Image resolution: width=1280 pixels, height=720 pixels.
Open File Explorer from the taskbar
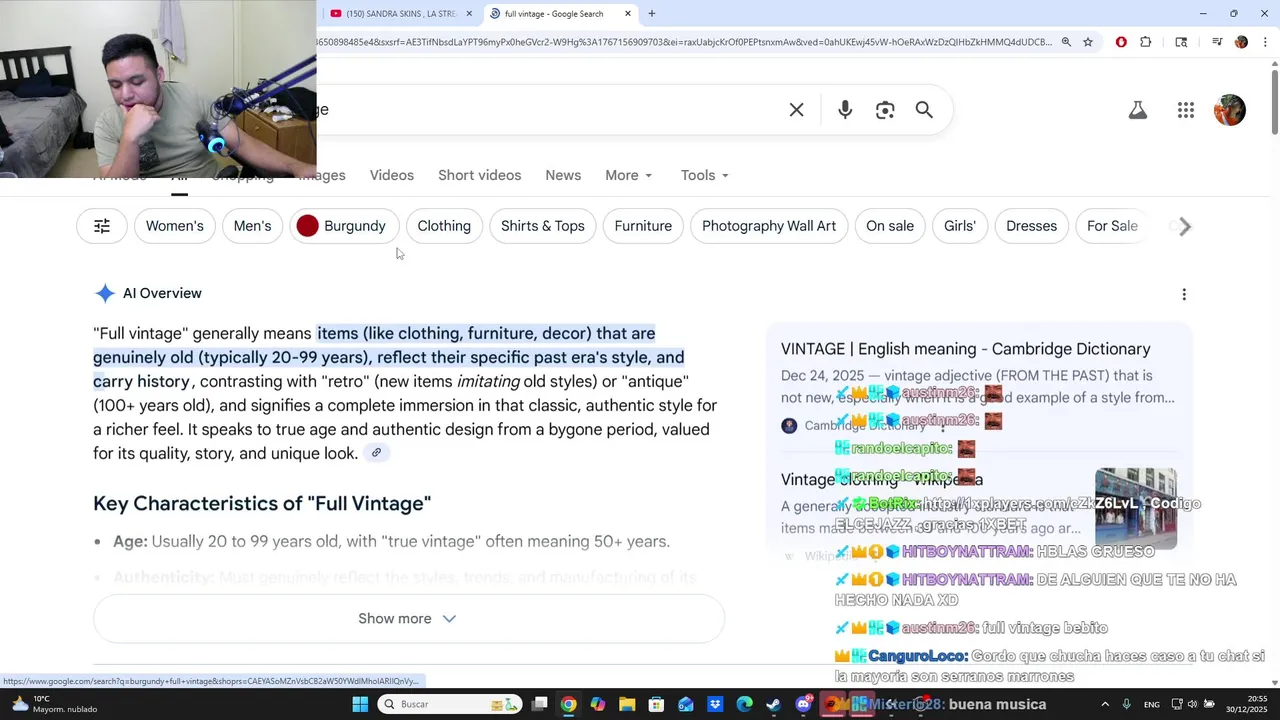tap(627, 704)
